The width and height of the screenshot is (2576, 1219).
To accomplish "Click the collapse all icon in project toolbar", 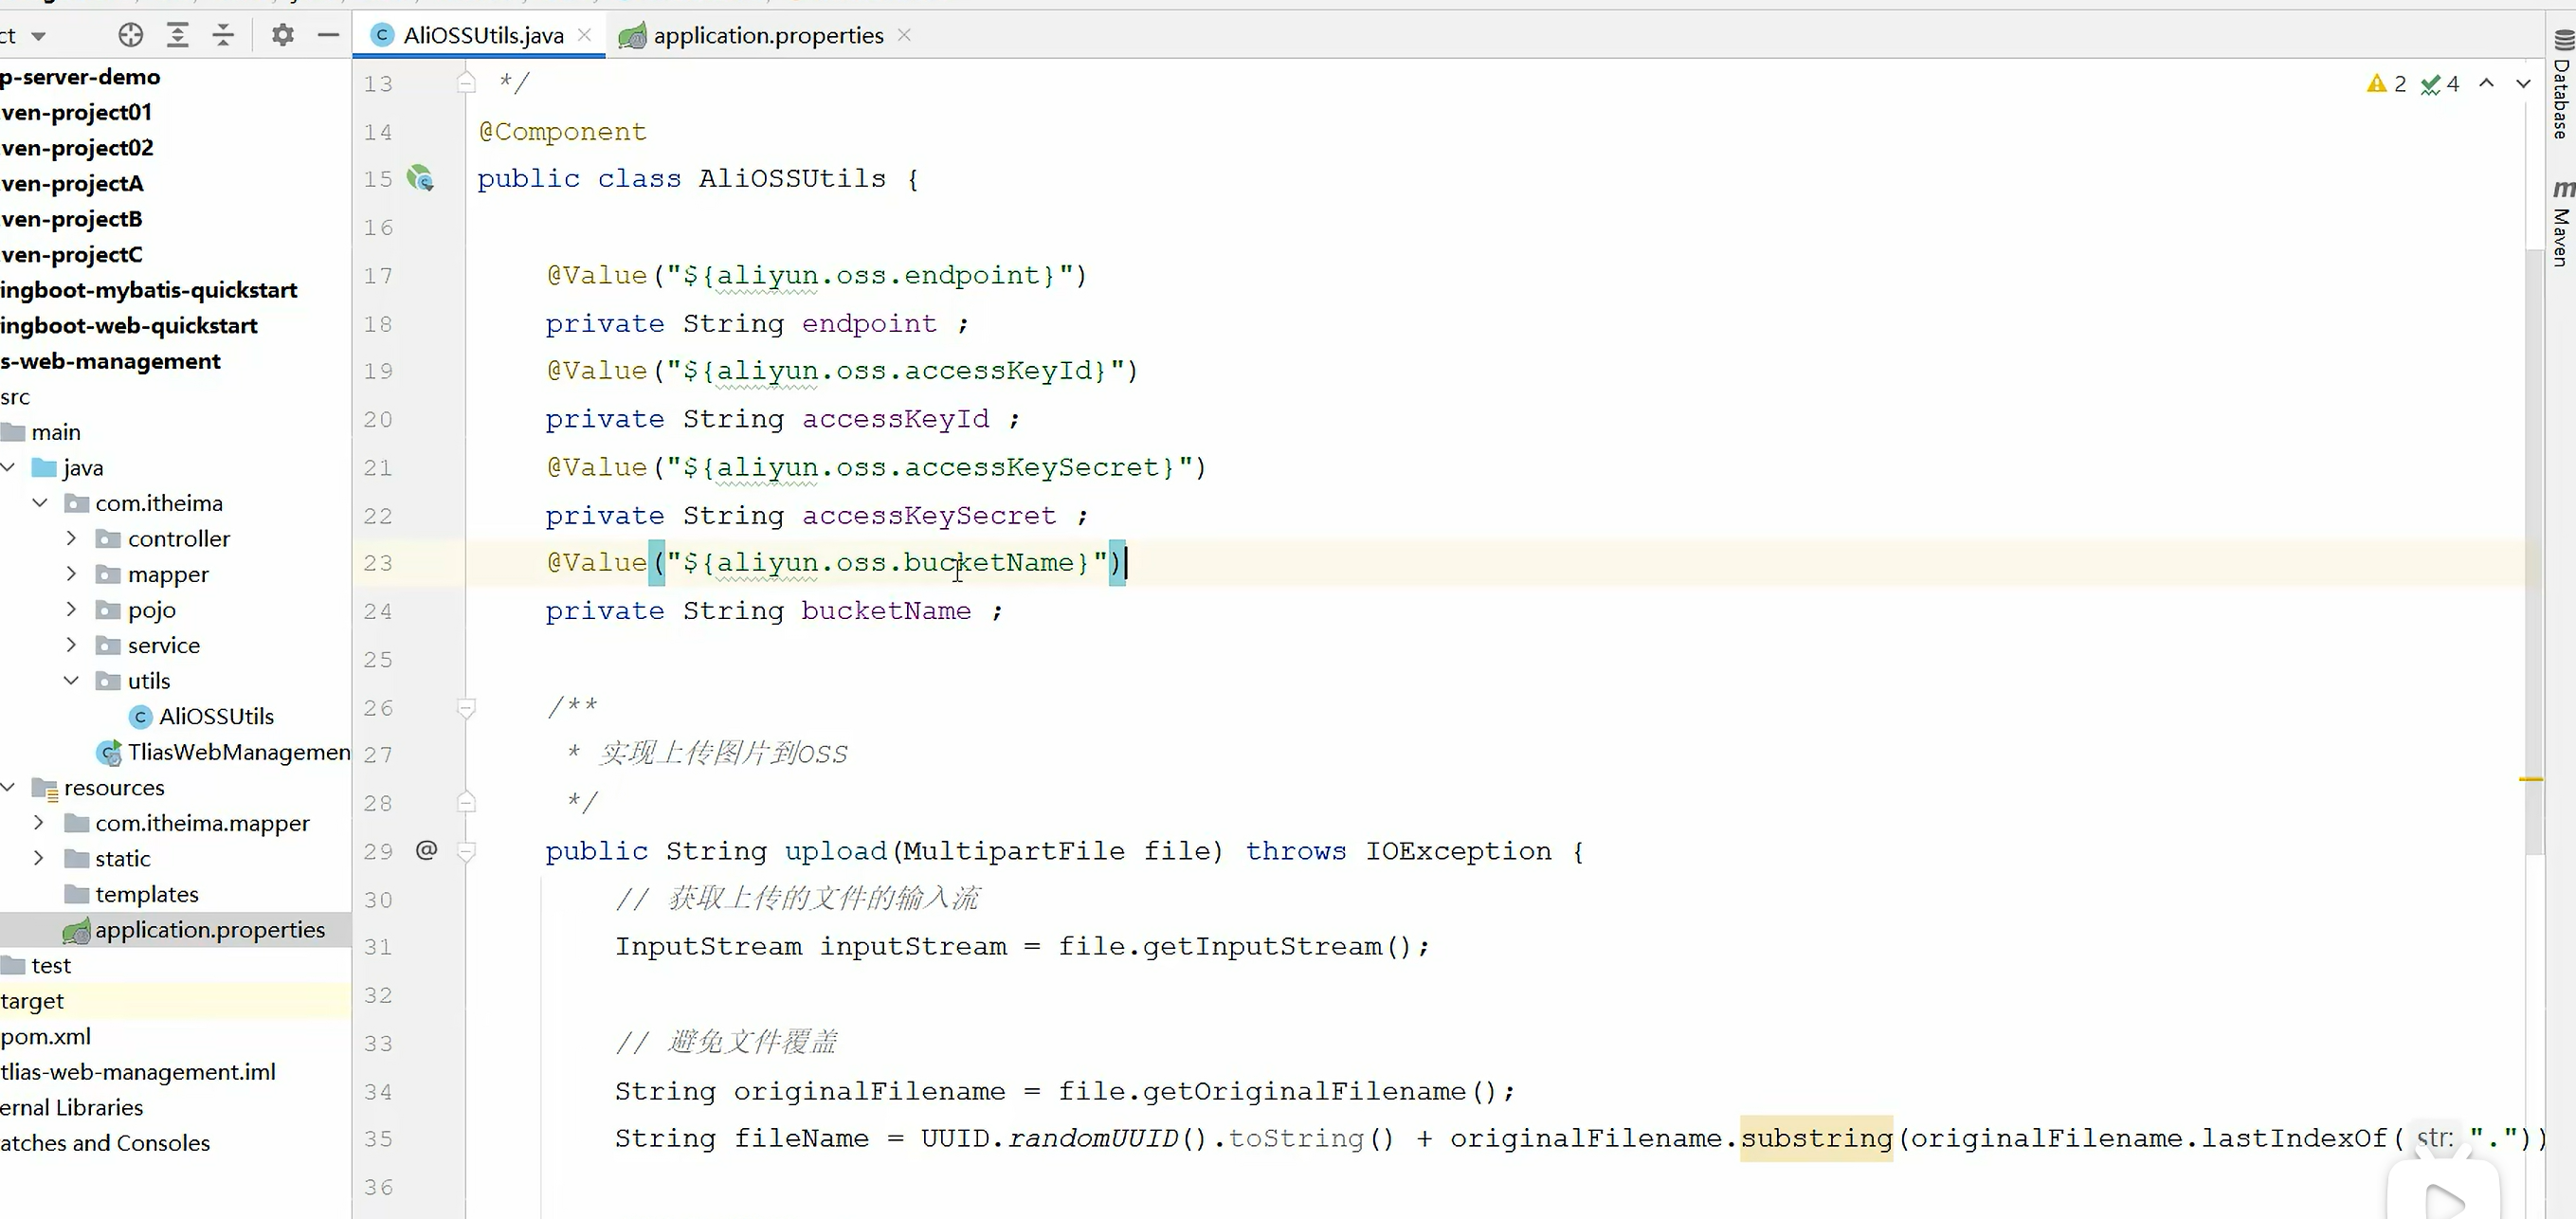I will coord(223,36).
